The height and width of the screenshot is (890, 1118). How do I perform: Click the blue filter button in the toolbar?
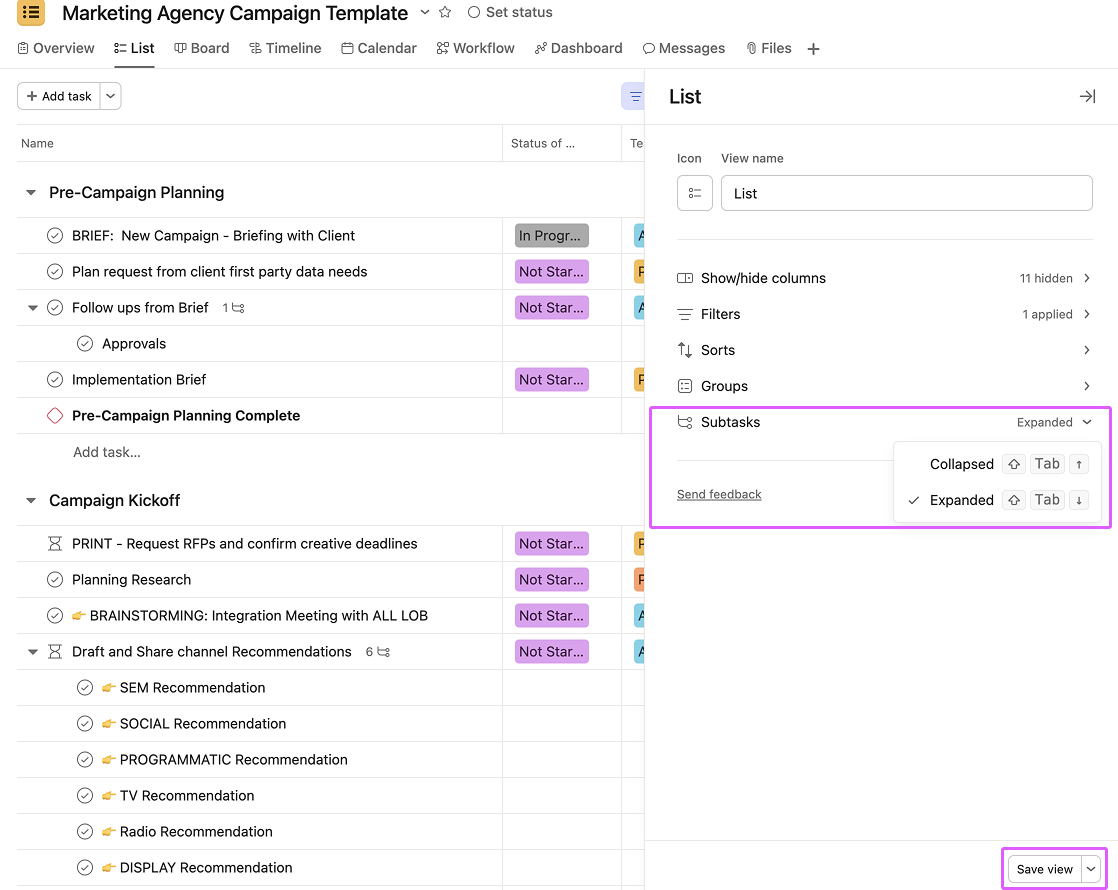(634, 96)
